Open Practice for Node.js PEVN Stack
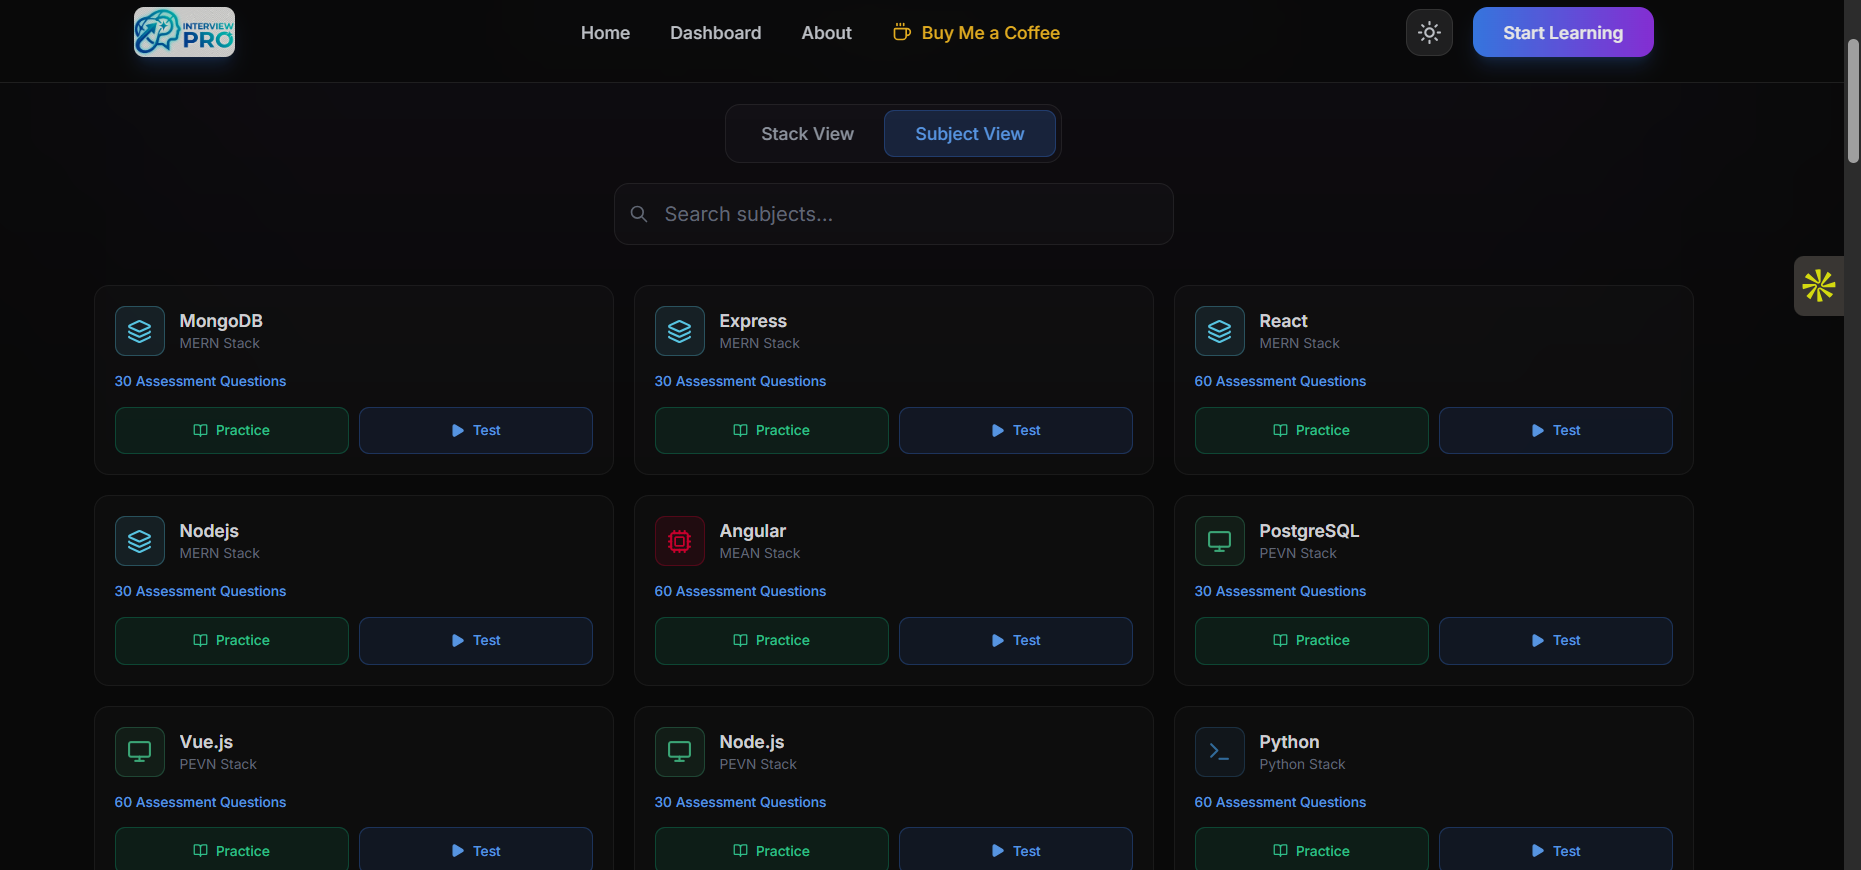Image resolution: width=1861 pixels, height=870 pixels. point(772,850)
